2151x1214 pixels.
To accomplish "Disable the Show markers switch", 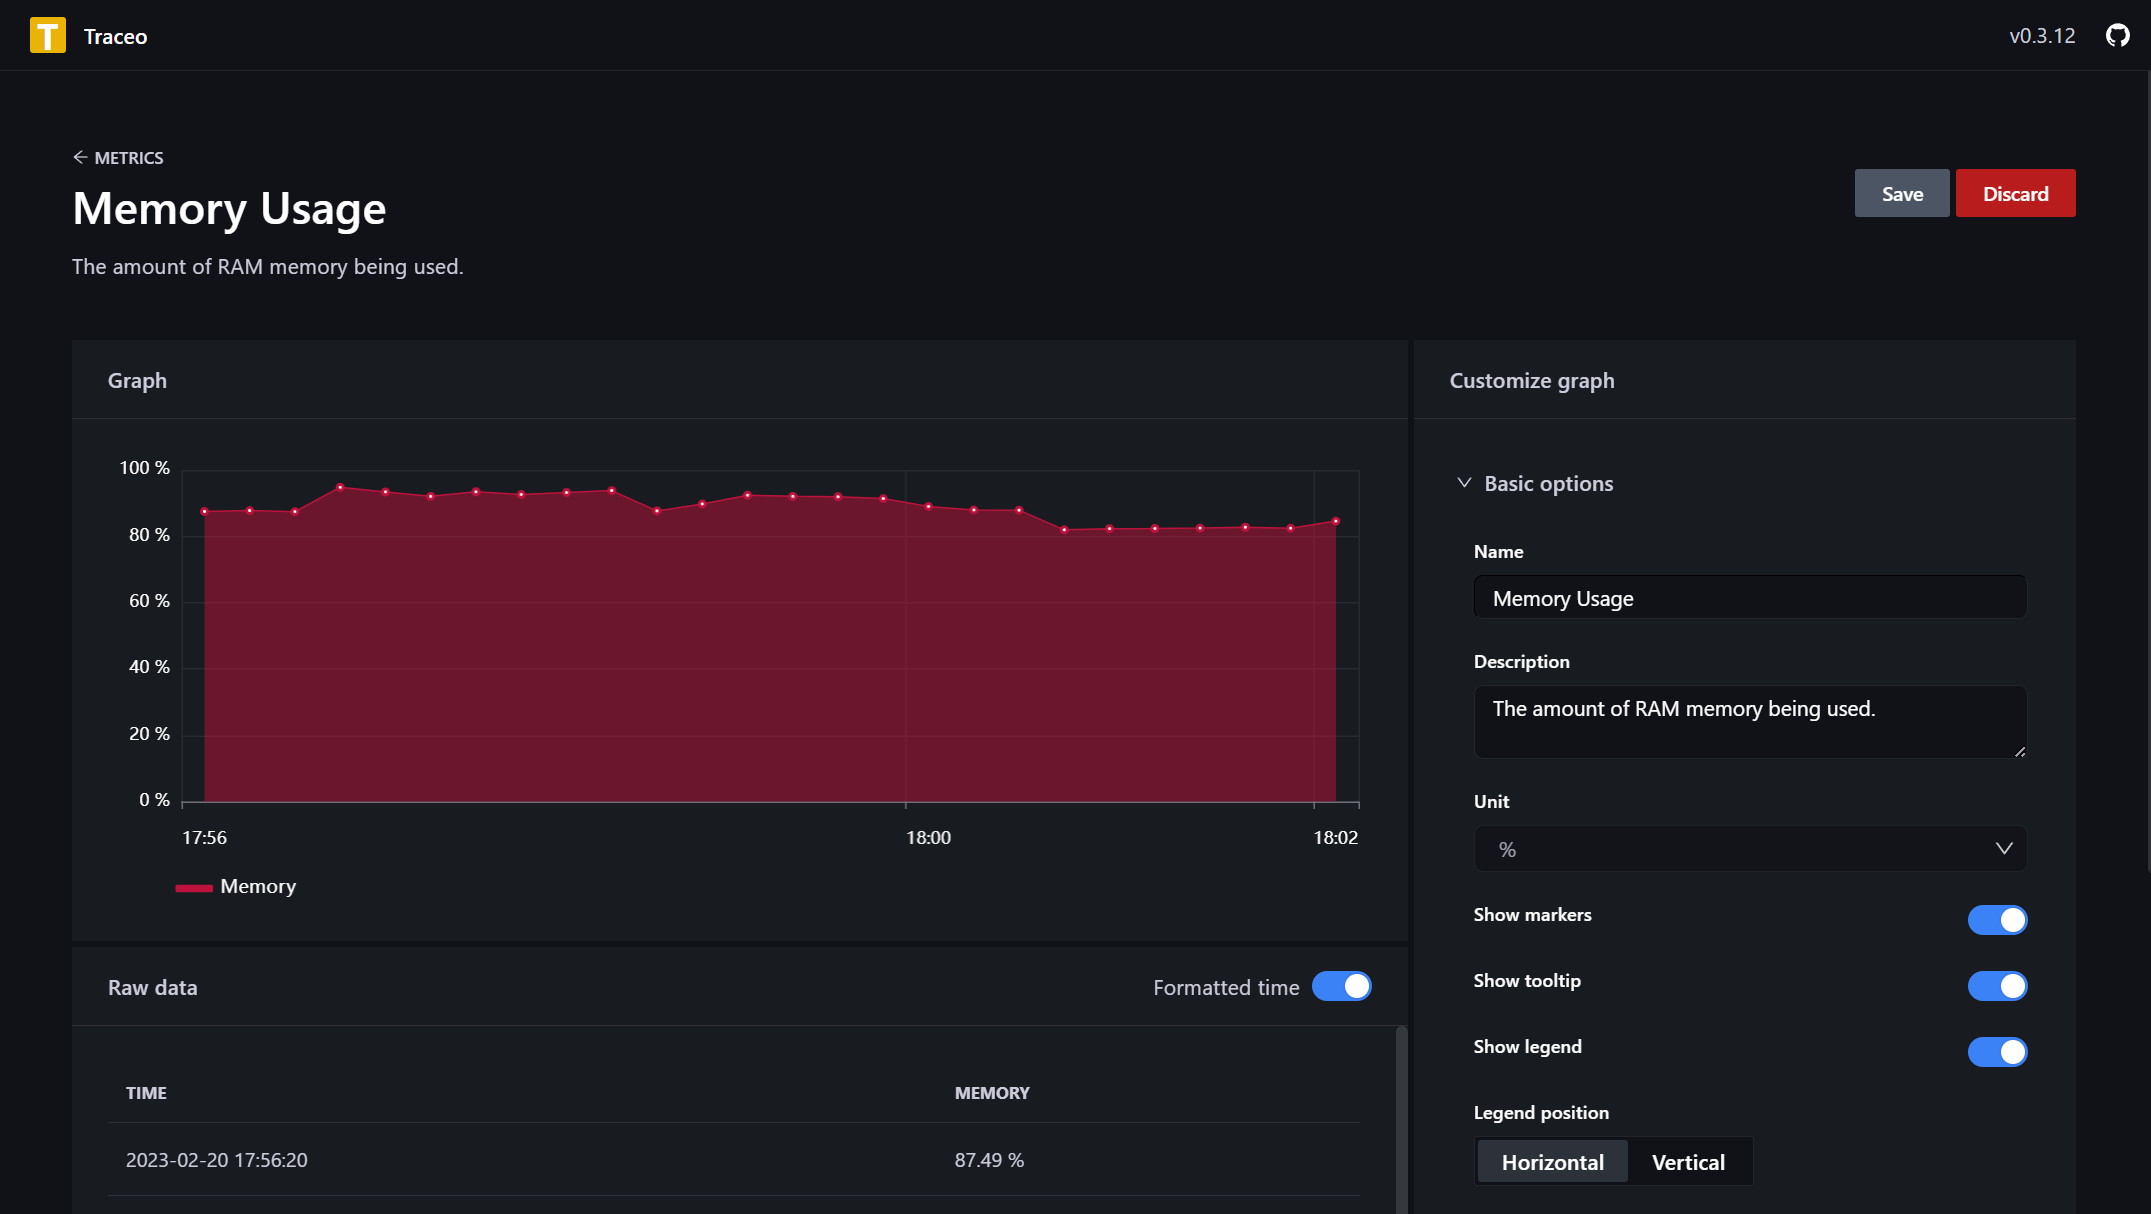I will pos(1996,920).
